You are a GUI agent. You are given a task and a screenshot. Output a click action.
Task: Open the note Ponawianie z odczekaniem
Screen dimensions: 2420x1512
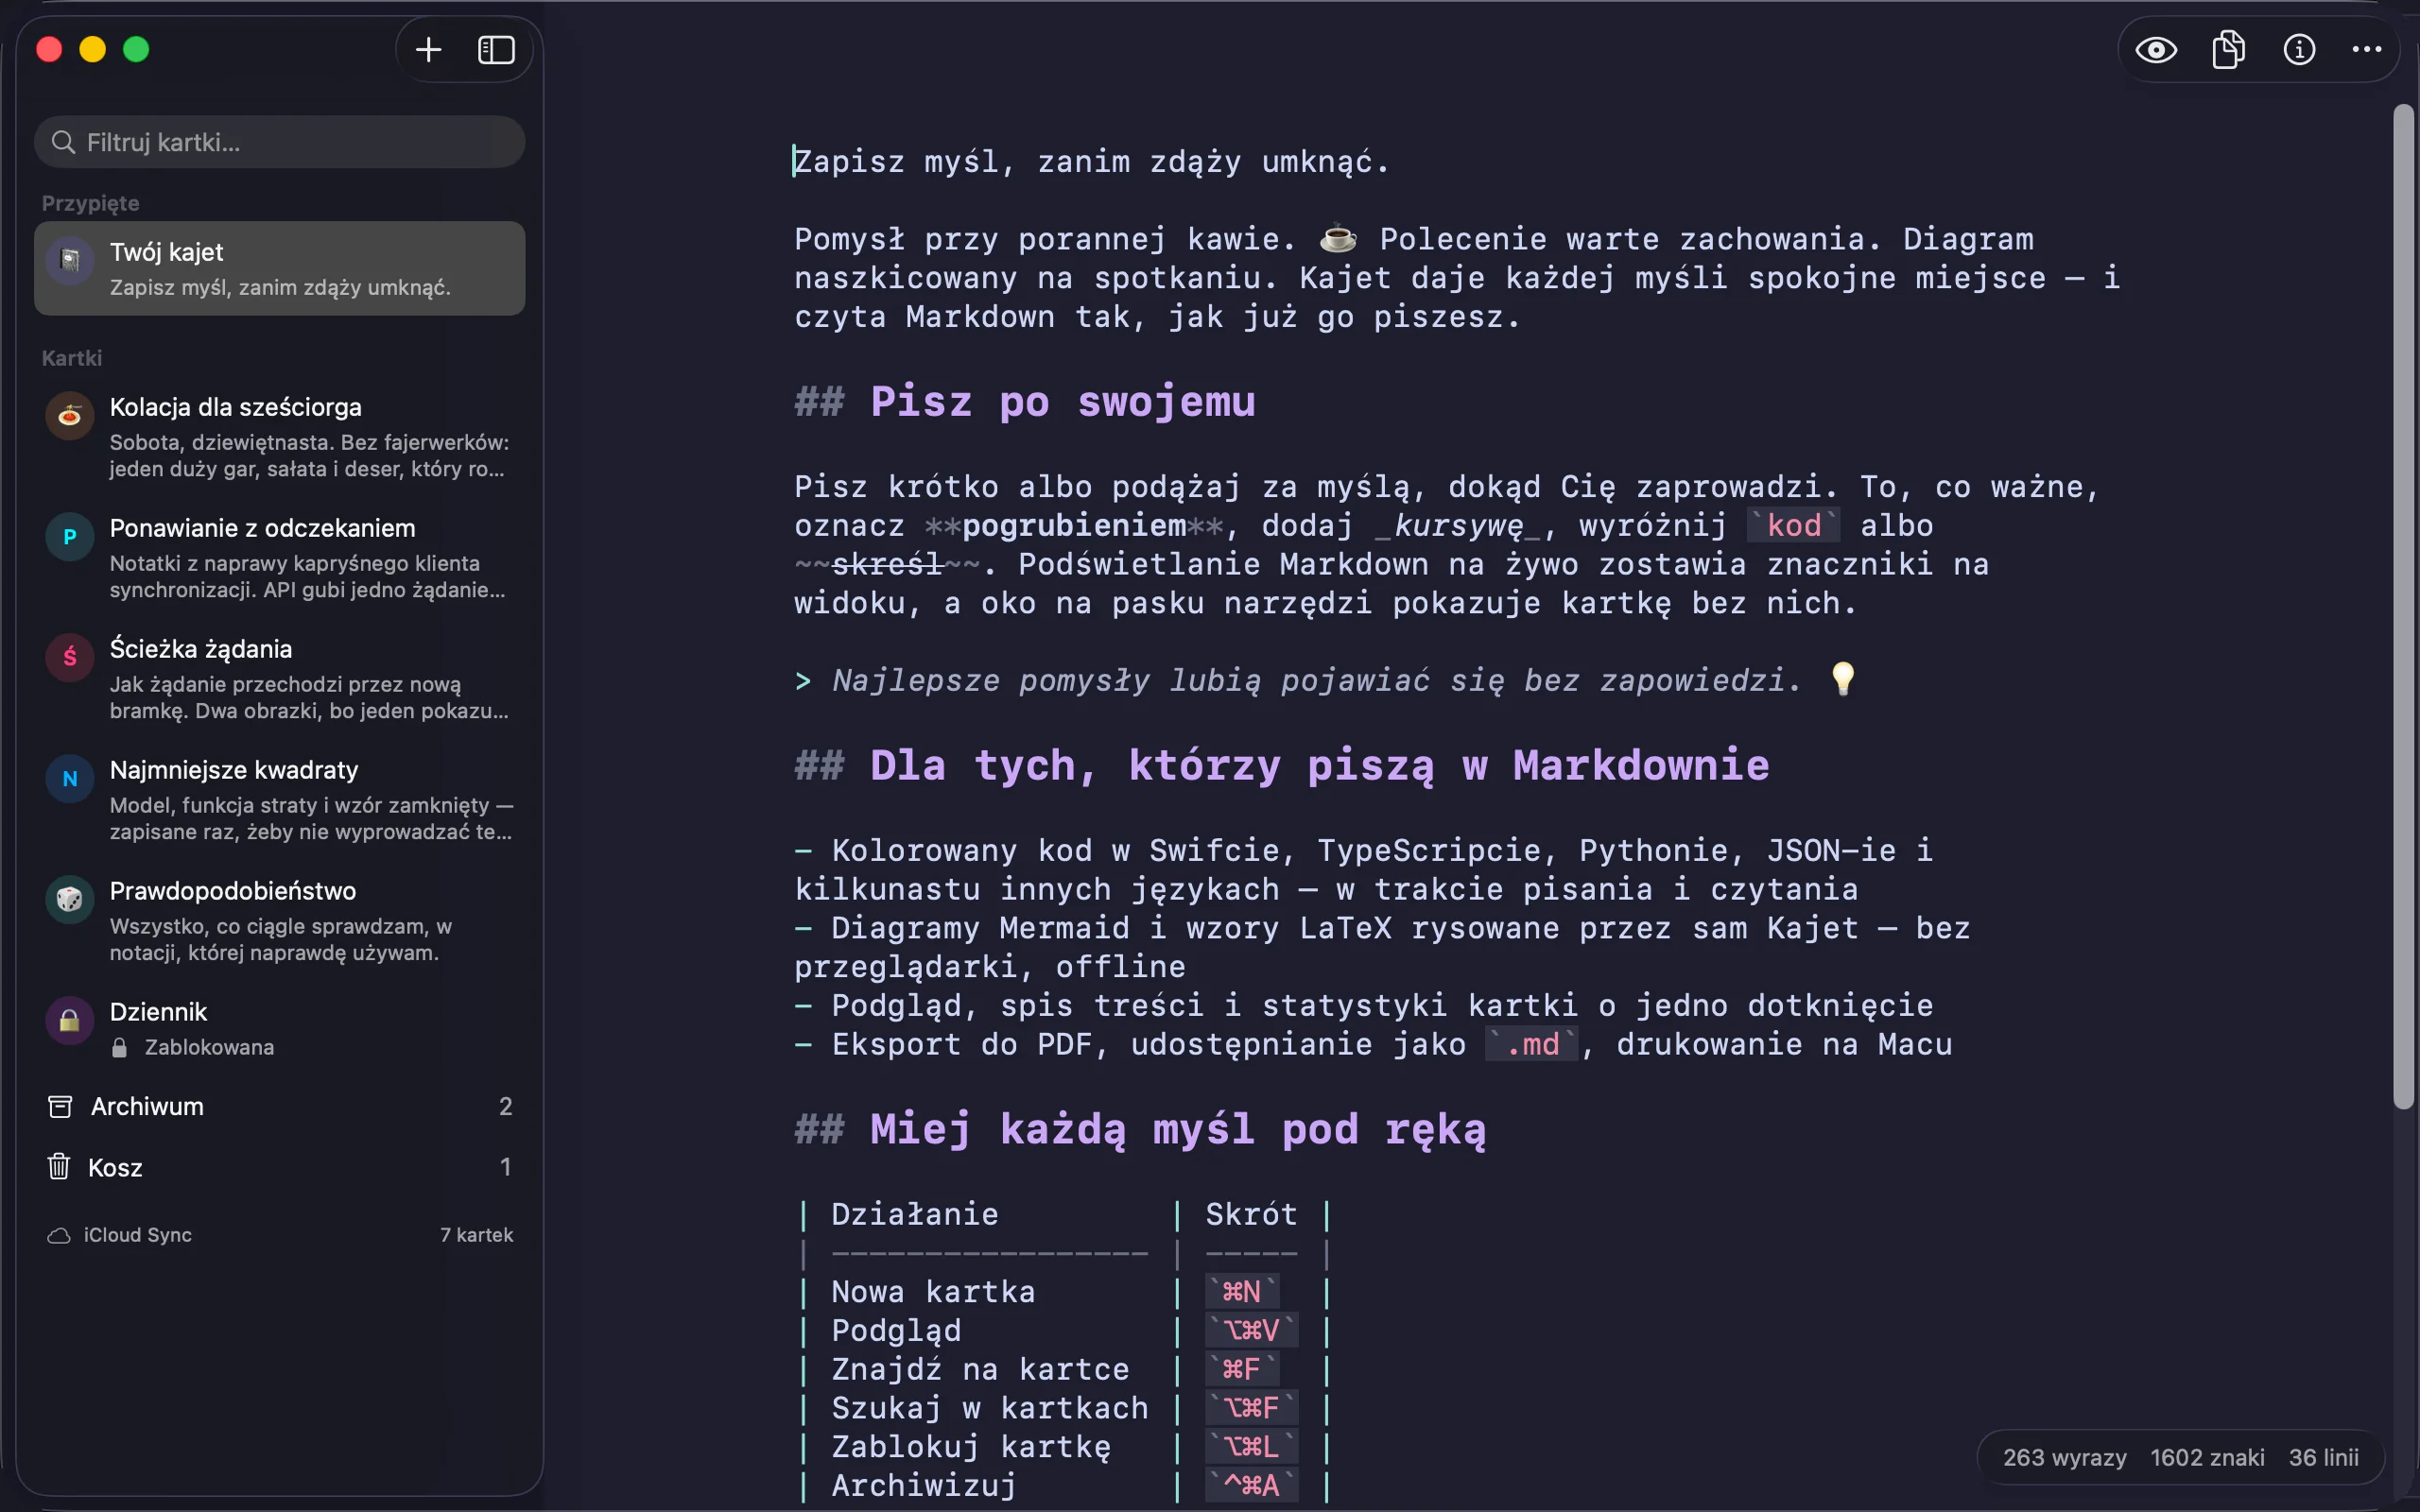click(x=280, y=558)
